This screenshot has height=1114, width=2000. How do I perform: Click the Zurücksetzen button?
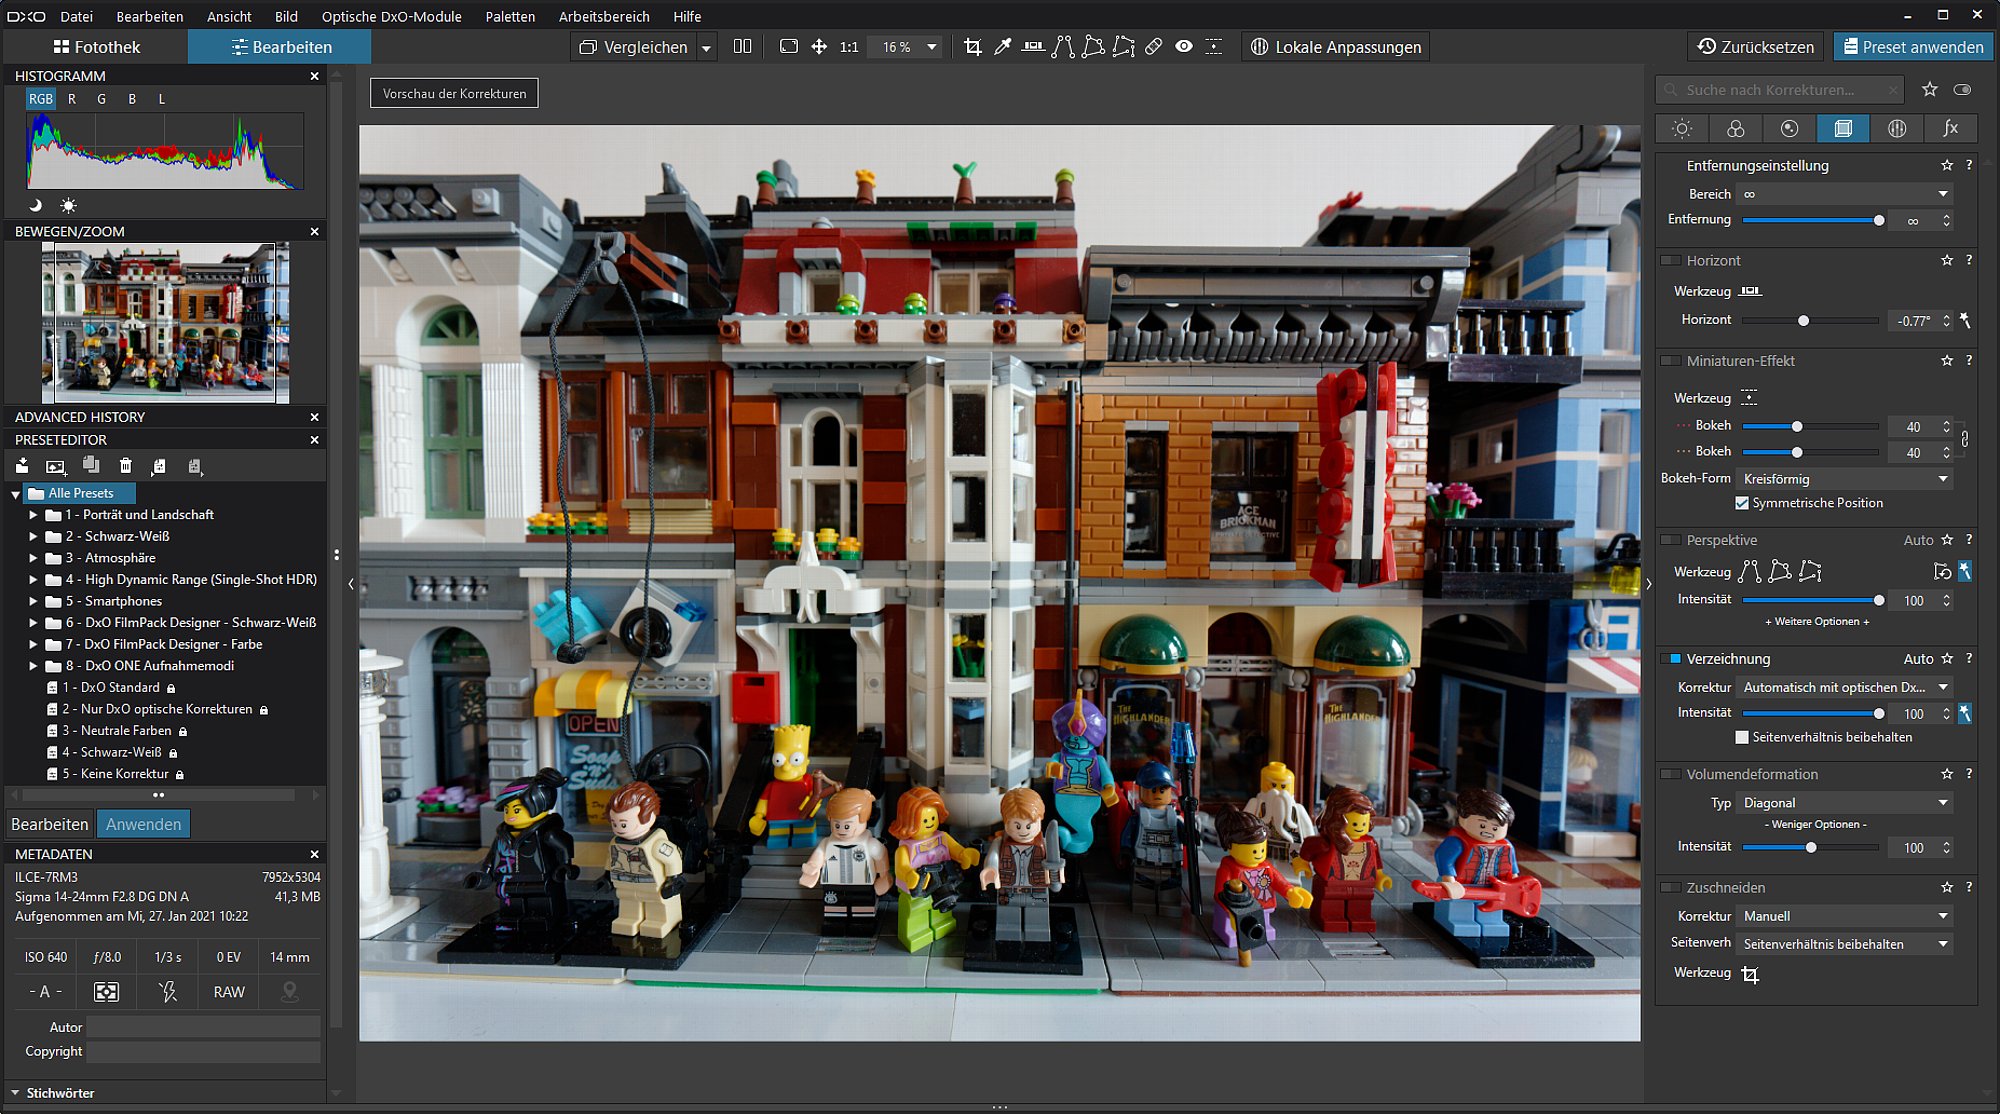pyautogui.click(x=1756, y=47)
